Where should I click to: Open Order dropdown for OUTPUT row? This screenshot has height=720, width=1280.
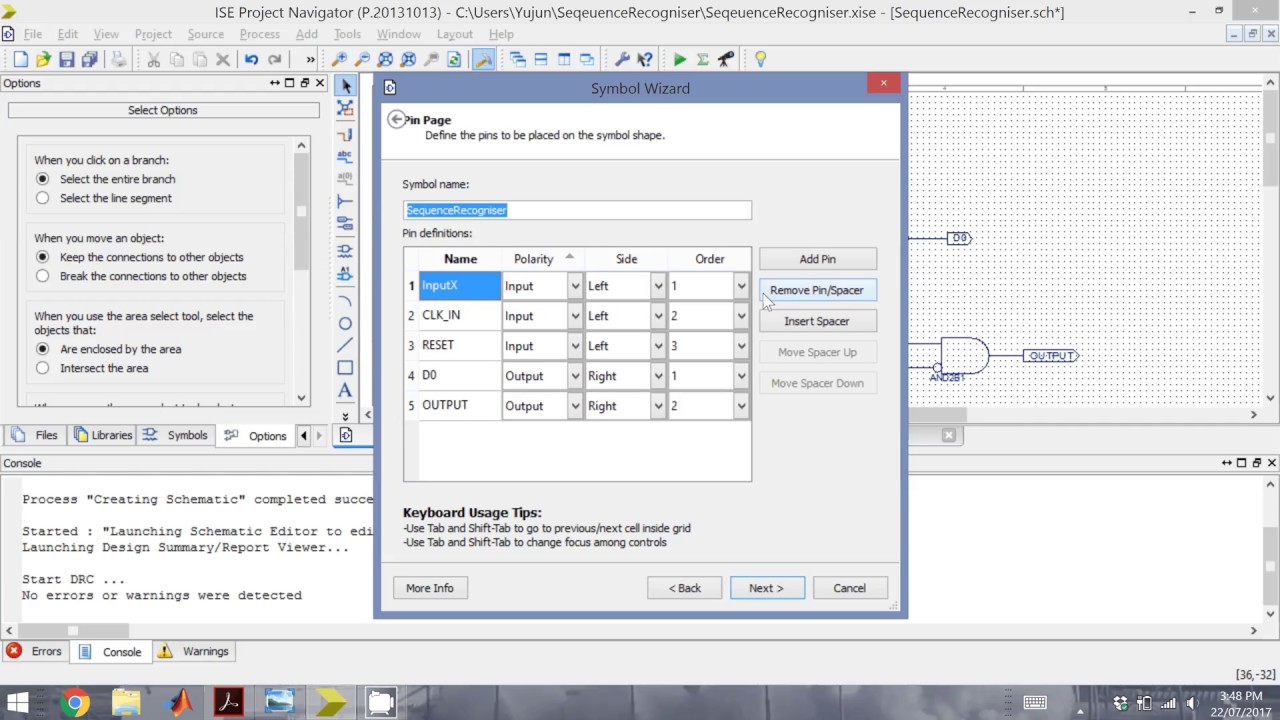coord(741,406)
